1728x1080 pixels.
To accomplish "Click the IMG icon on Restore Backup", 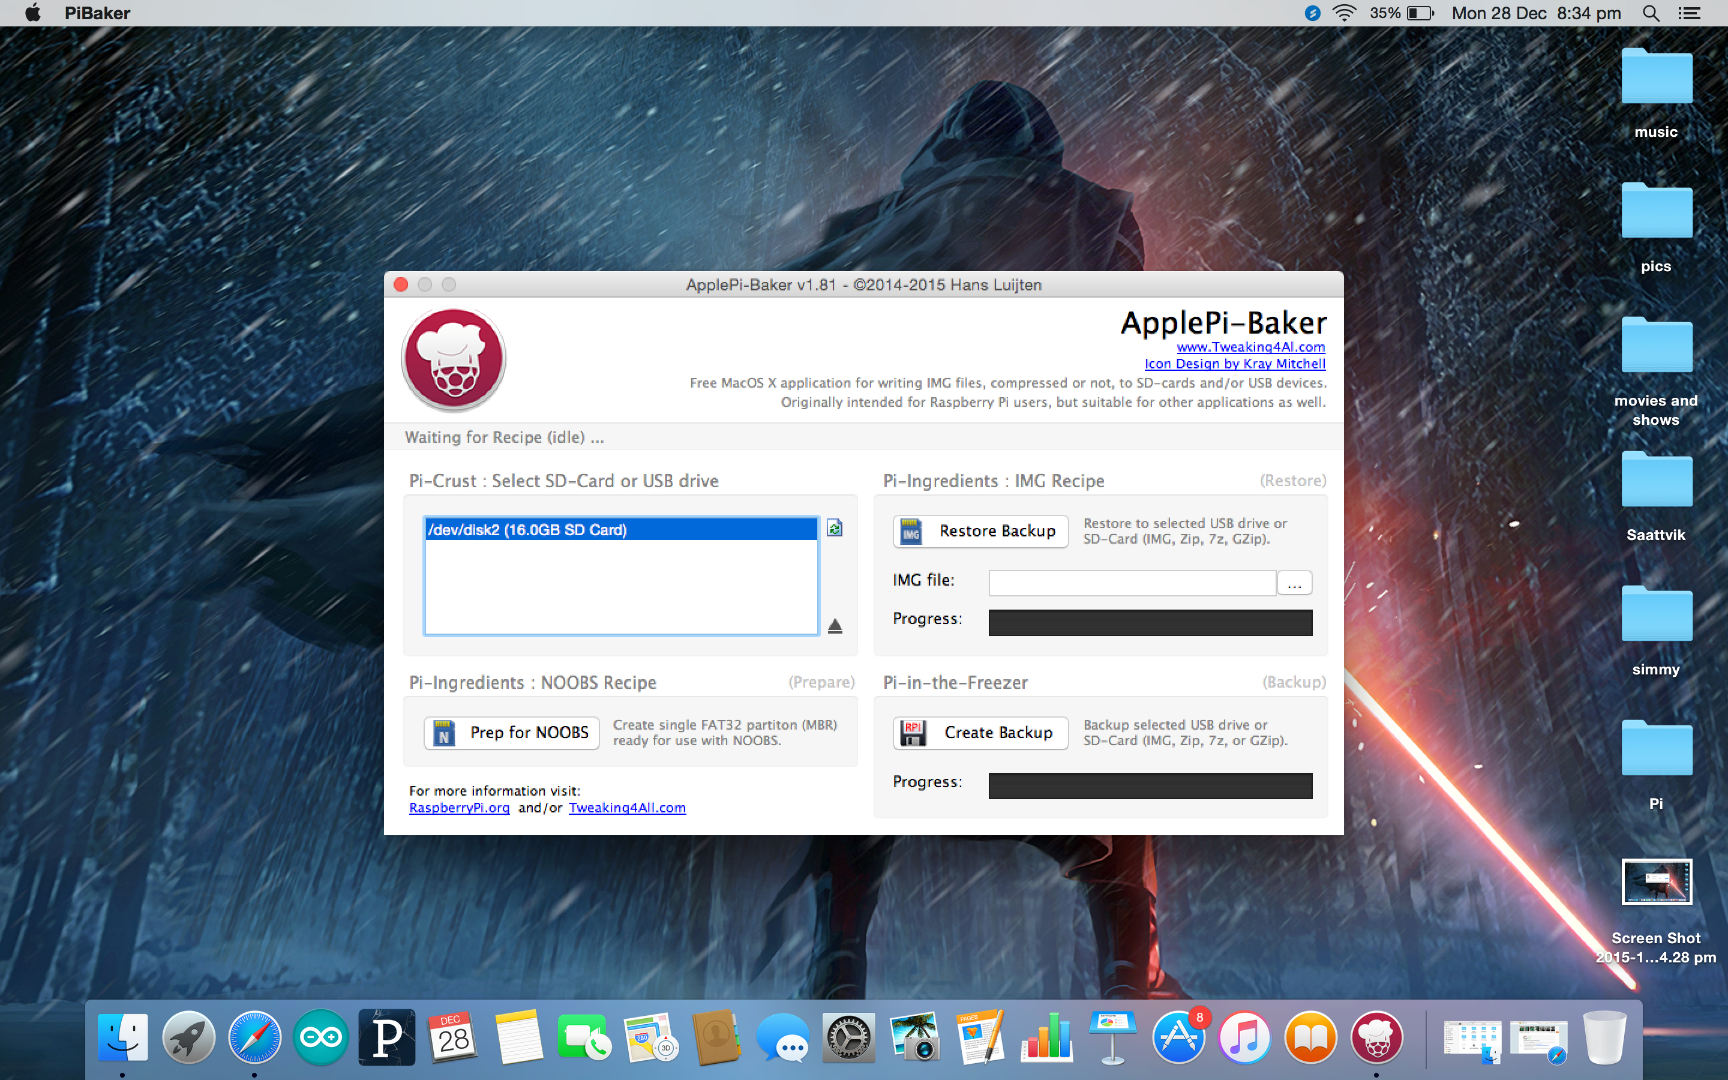I will point(911,531).
